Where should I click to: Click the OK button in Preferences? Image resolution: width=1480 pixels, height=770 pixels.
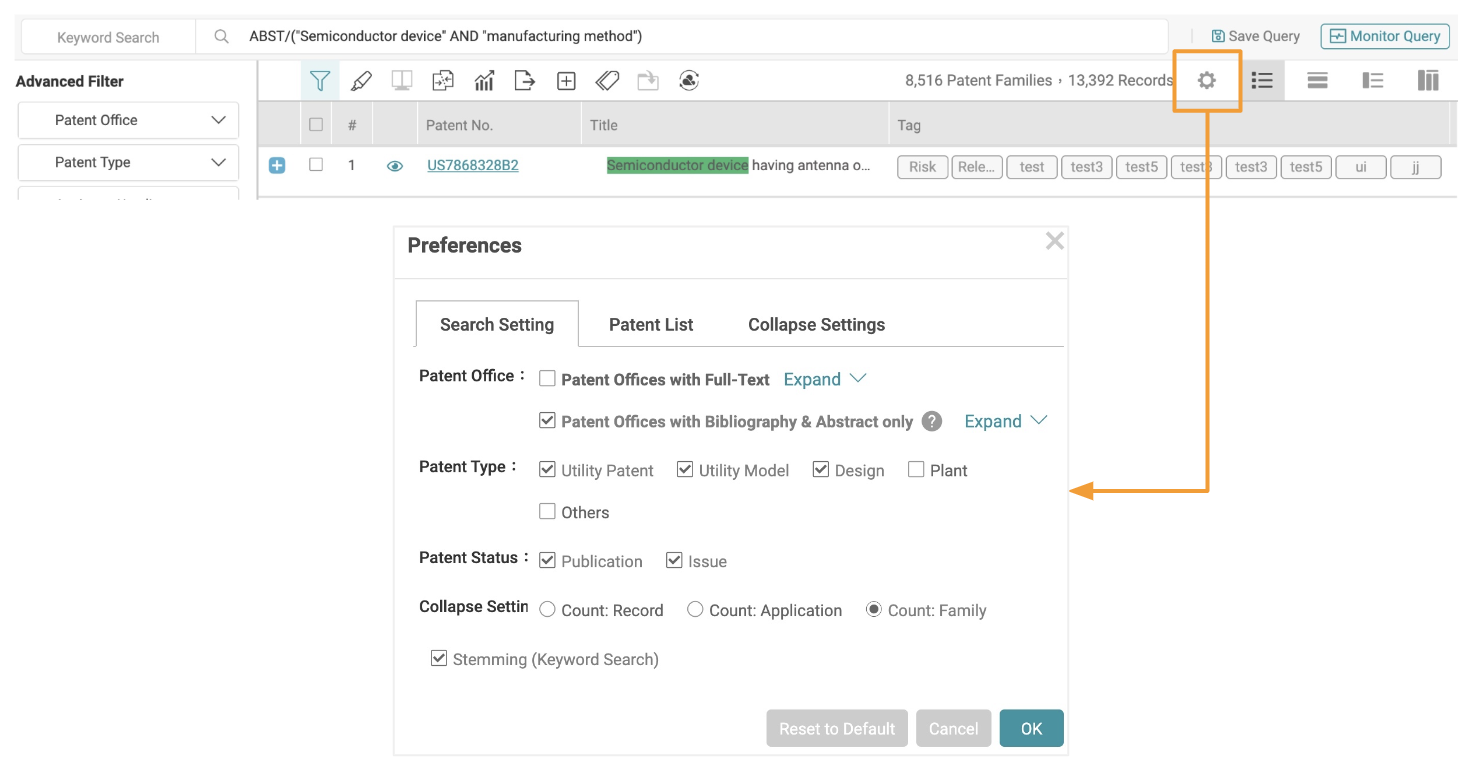click(1031, 728)
